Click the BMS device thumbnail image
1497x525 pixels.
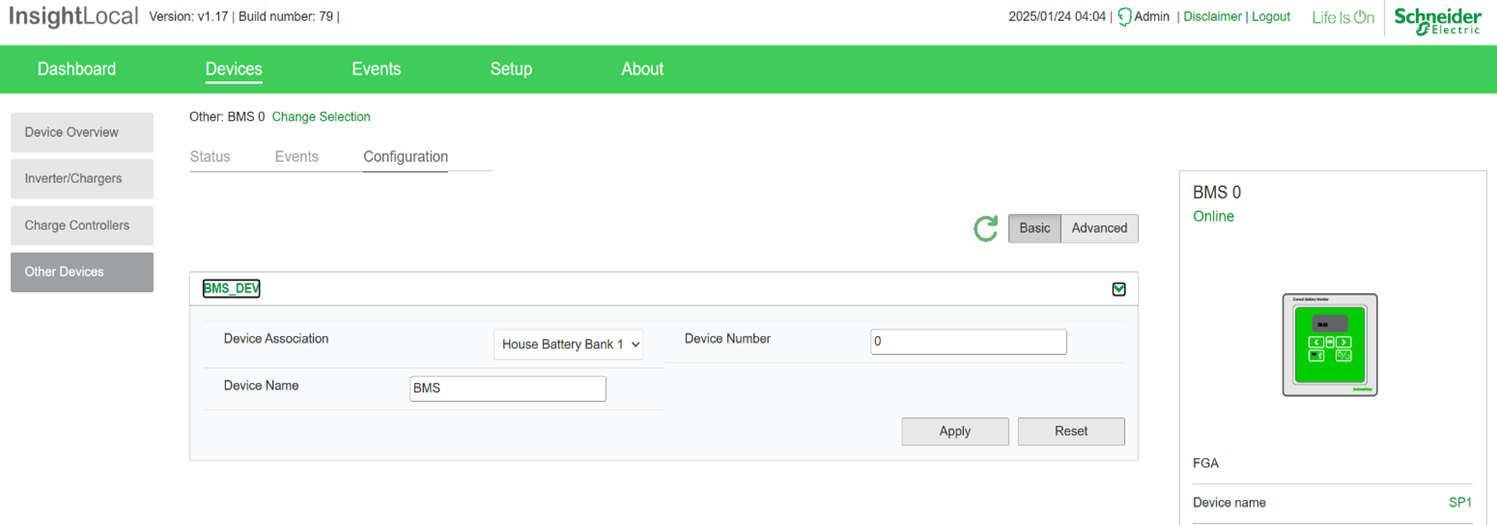coord(1329,345)
